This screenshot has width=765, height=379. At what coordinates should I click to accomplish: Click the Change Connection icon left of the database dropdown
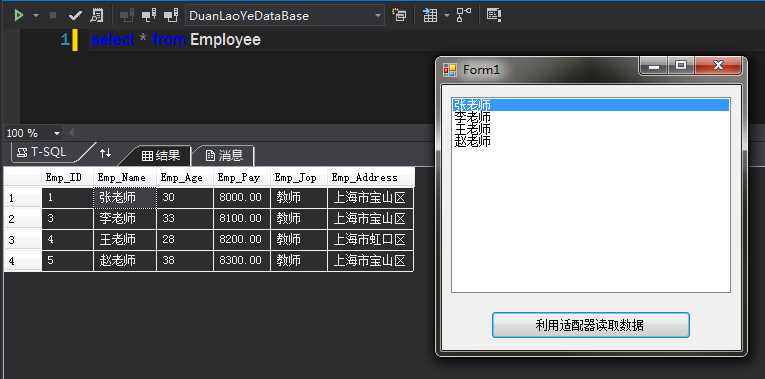tap(171, 16)
